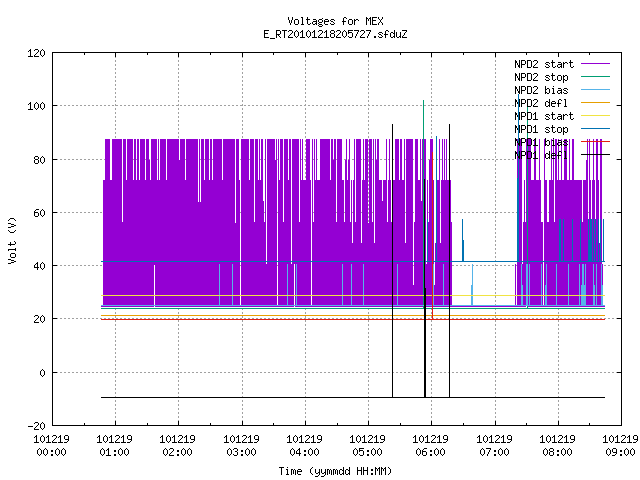This screenshot has width=640, height=480.
Task: Click the y-axis label 'Volt (V)'
Action: 12,241
